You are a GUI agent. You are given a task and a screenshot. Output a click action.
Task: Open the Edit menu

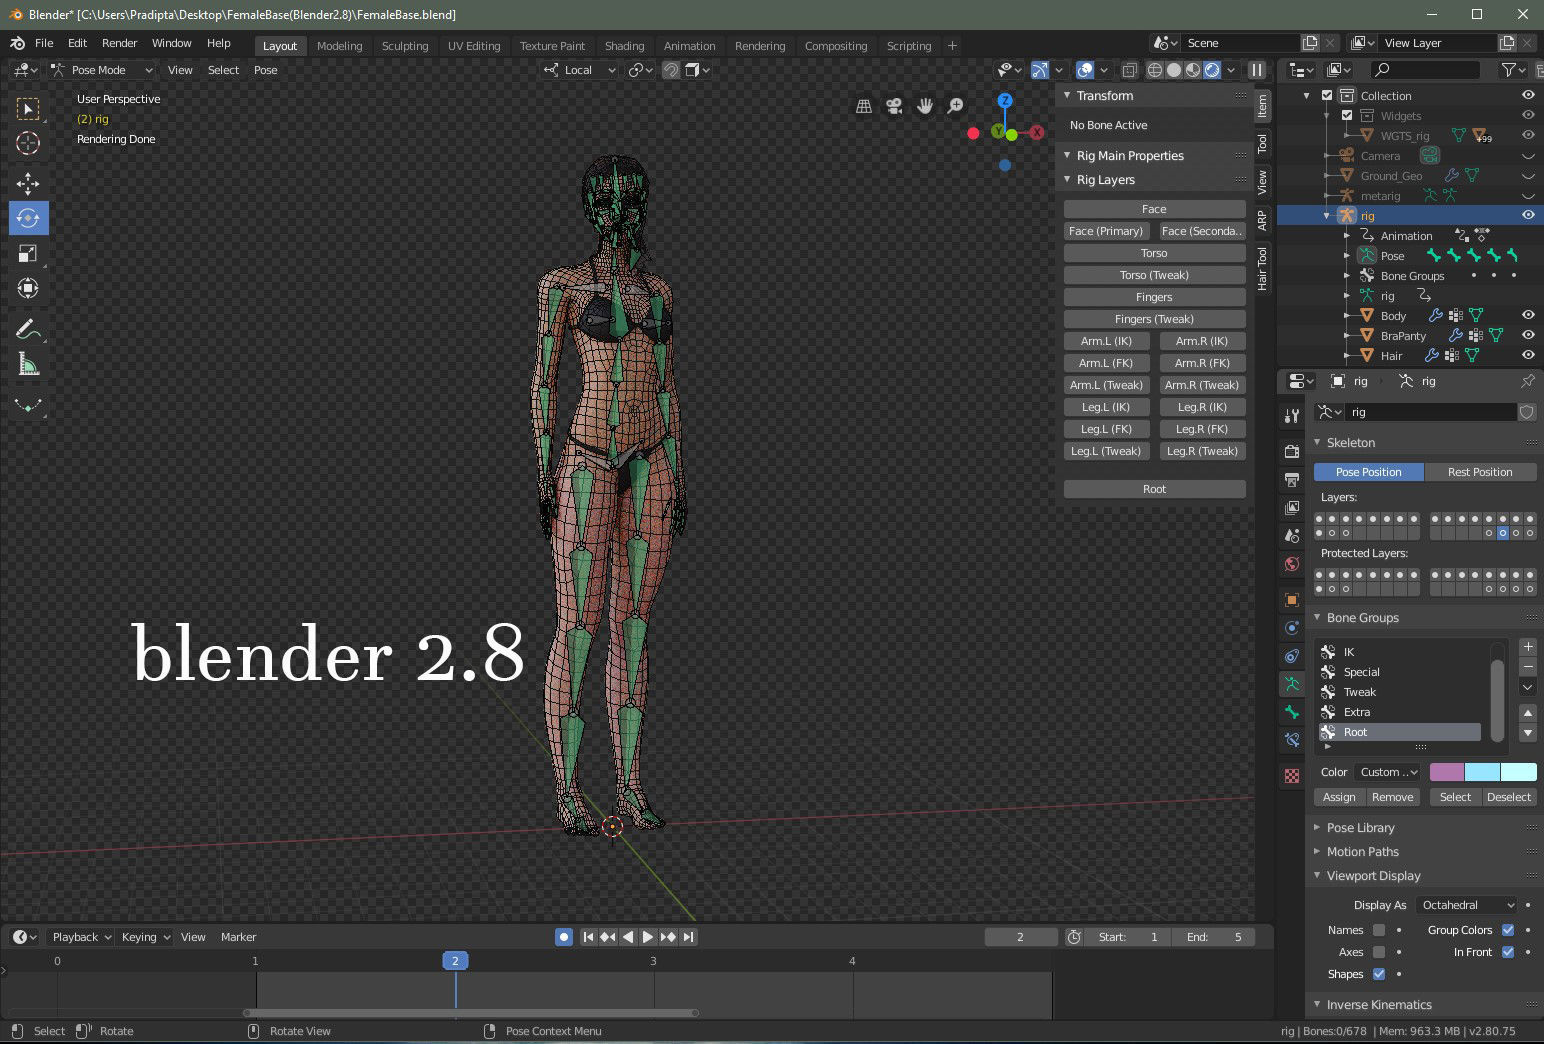pyautogui.click(x=77, y=43)
